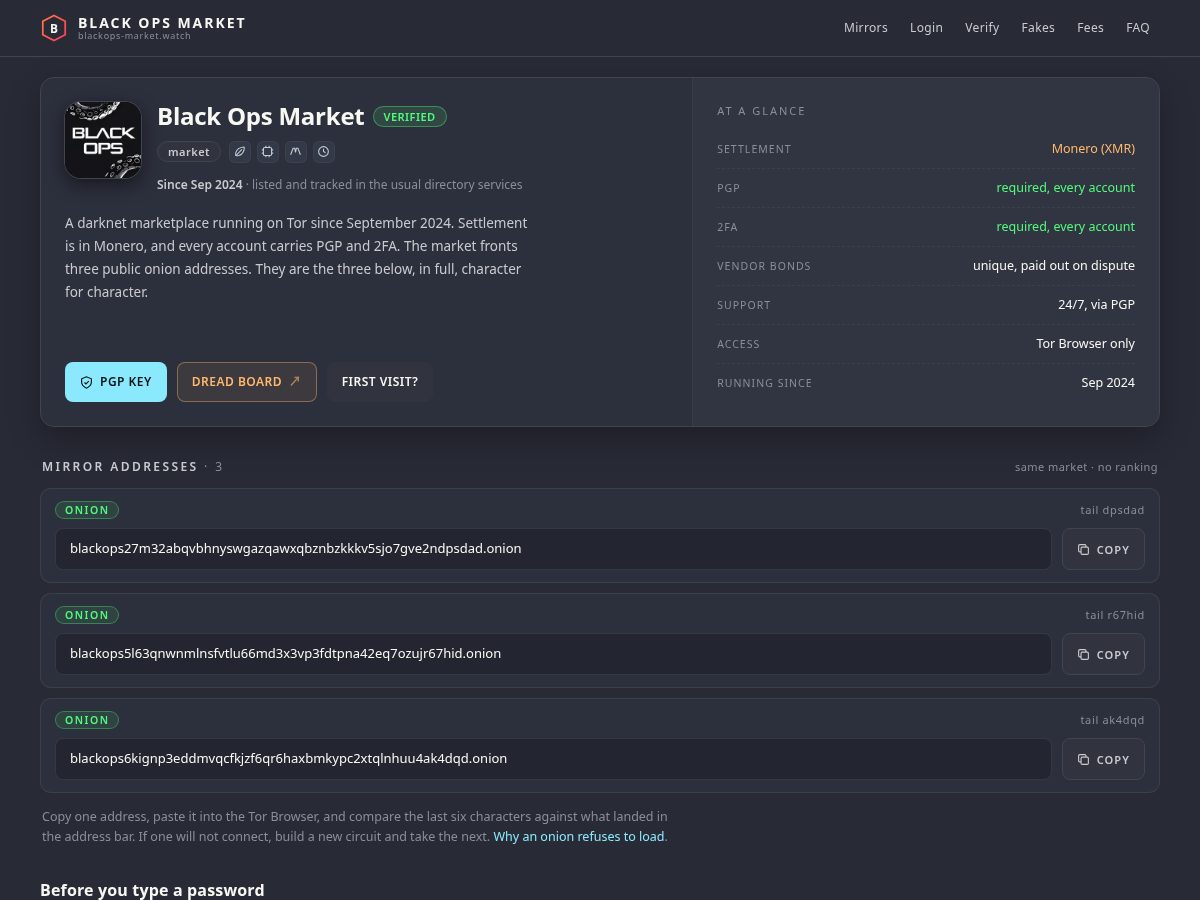Viewport: 1200px width, 900px height.
Task: Open the Fakes nav item
Action: (x=1038, y=28)
